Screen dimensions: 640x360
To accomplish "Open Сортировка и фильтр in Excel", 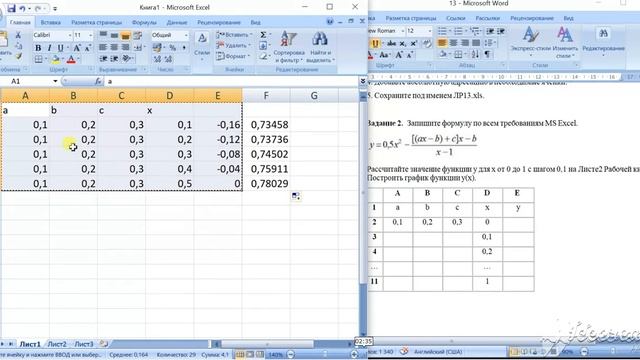I will 289,47.
